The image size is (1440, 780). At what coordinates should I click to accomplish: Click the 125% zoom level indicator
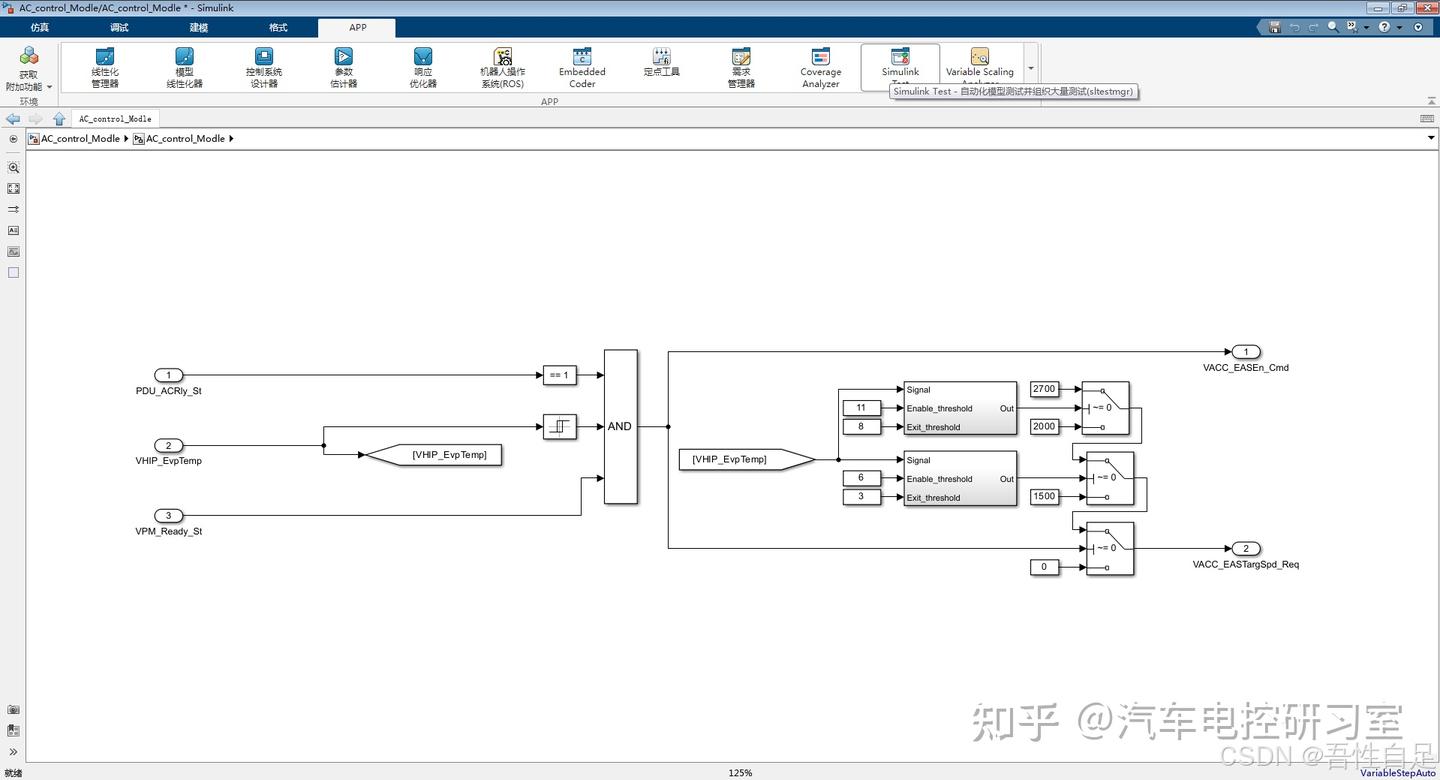[740, 772]
